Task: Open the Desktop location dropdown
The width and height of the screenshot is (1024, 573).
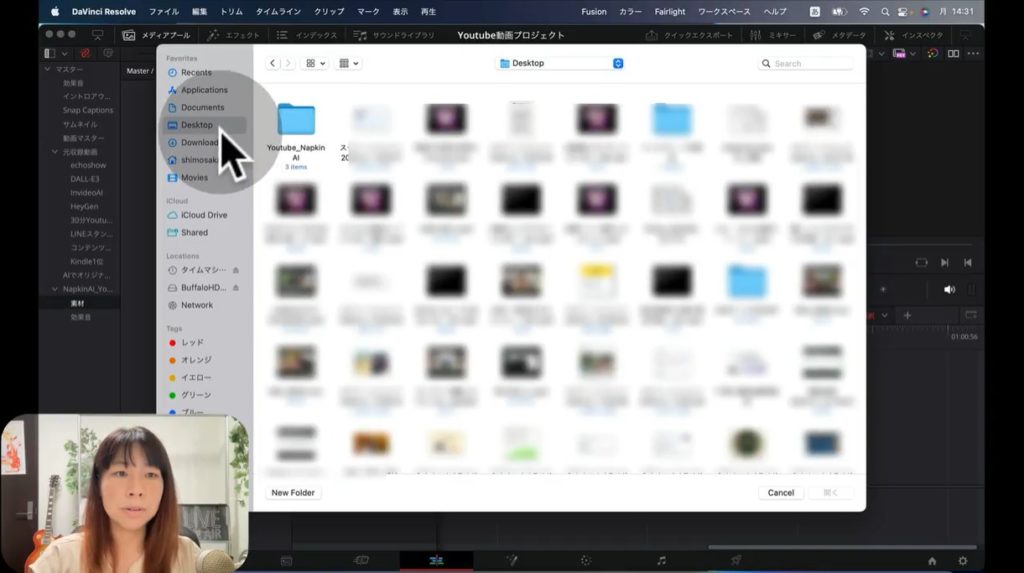Action: 561,63
